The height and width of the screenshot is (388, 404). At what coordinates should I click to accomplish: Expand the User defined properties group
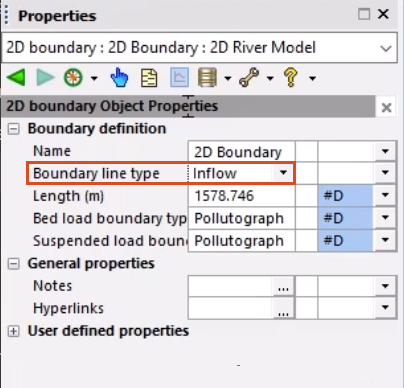(x=13, y=331)
